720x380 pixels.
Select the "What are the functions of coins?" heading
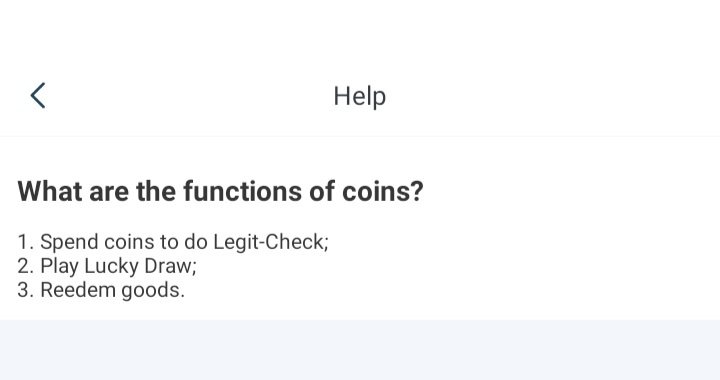220,191
